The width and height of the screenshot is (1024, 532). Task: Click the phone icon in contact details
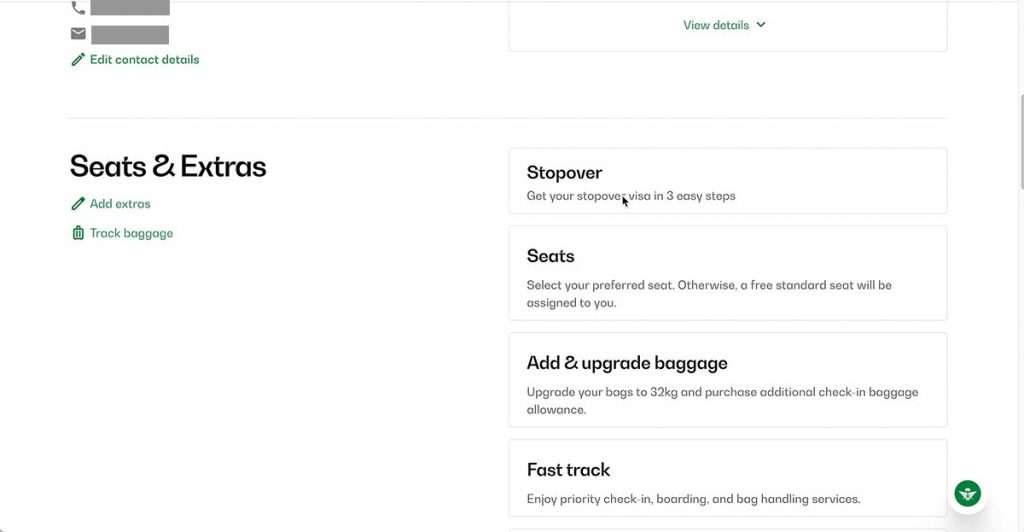point(78,8)
